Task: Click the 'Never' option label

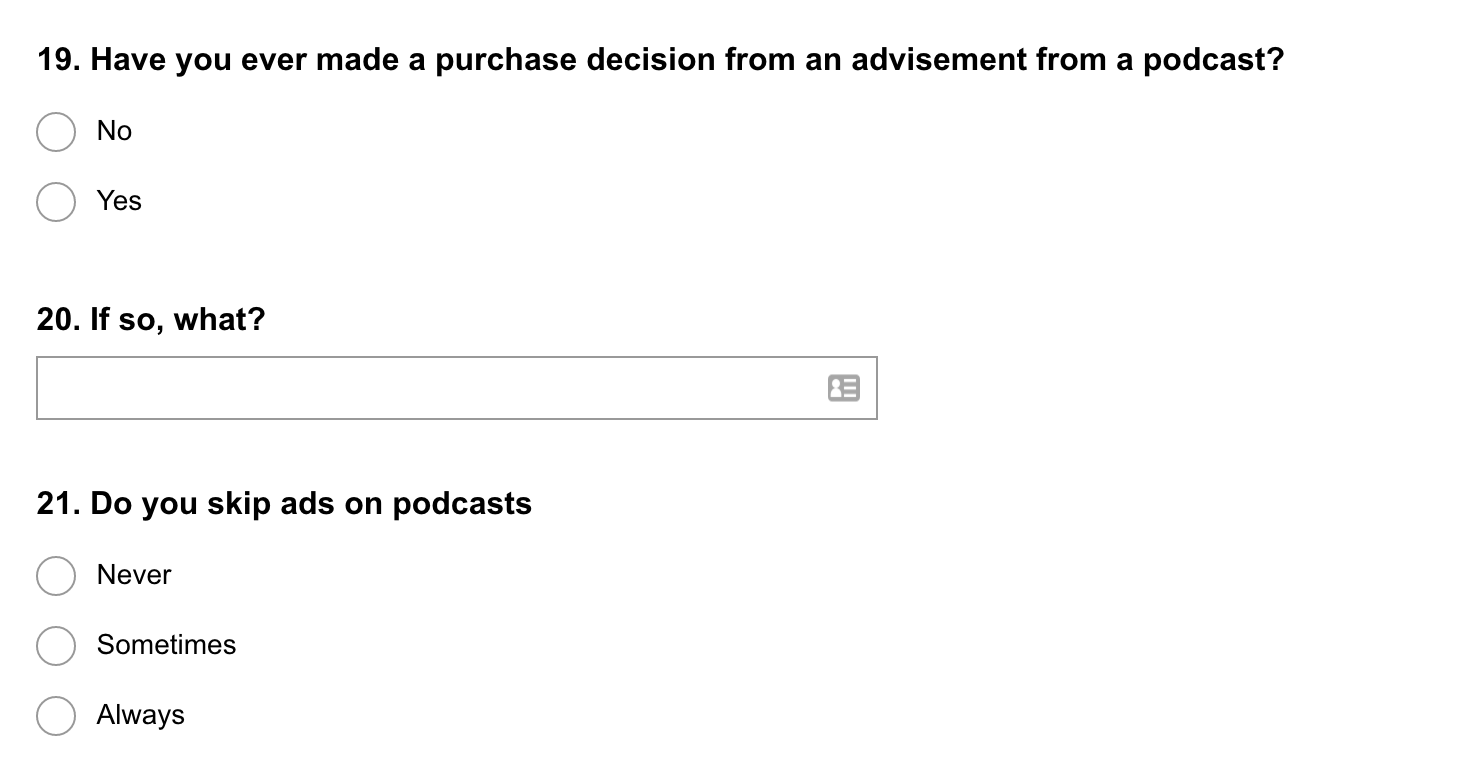Action: [x=134, y=575]
